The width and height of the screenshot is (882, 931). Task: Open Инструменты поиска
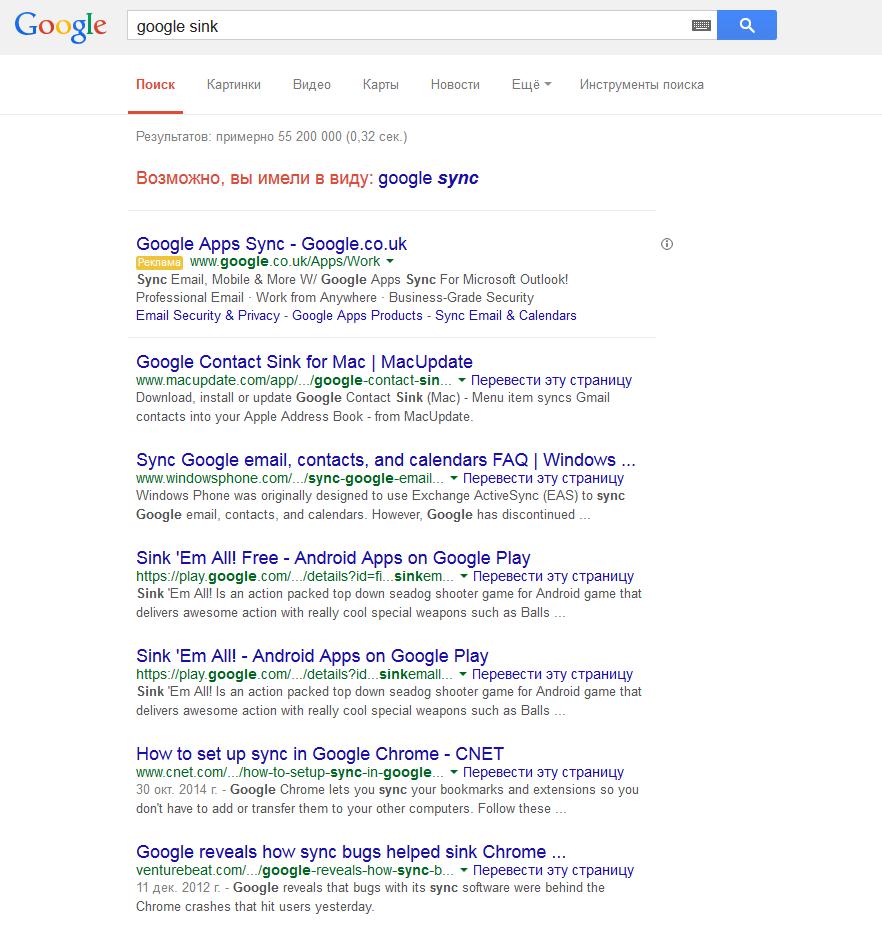(x=641, y=85)
